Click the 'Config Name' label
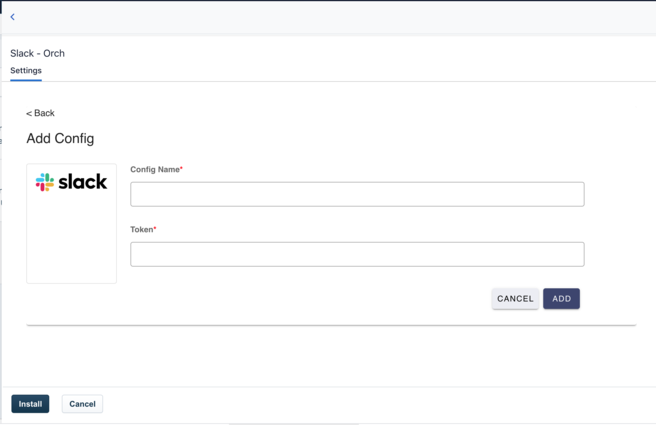656x425 pixels. (x=155, y=169)
